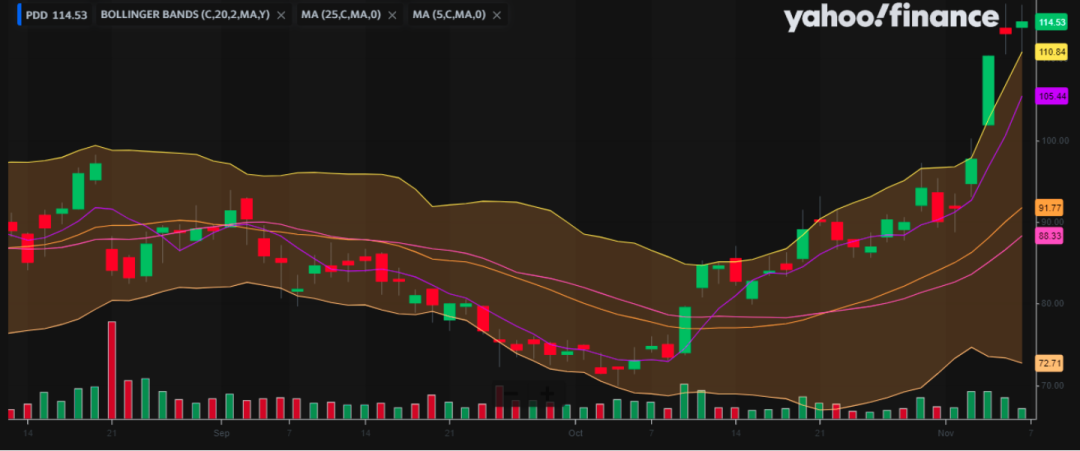This screenshot has height=451, width=1080.
Task: Remove the MA (5,C,MA,0) indicator
Action: pyautogui.click(x=497, y=14)
